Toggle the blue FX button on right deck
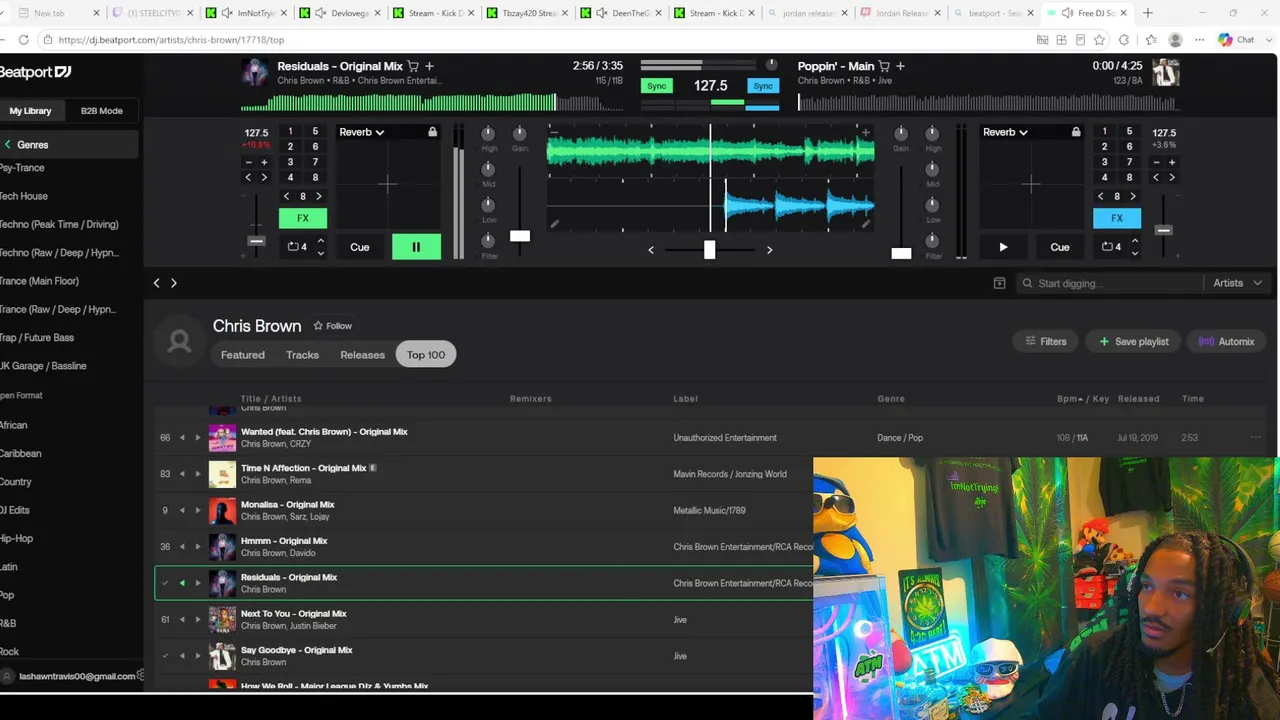The image size is (1280, 720). [x=1117, y=218]
